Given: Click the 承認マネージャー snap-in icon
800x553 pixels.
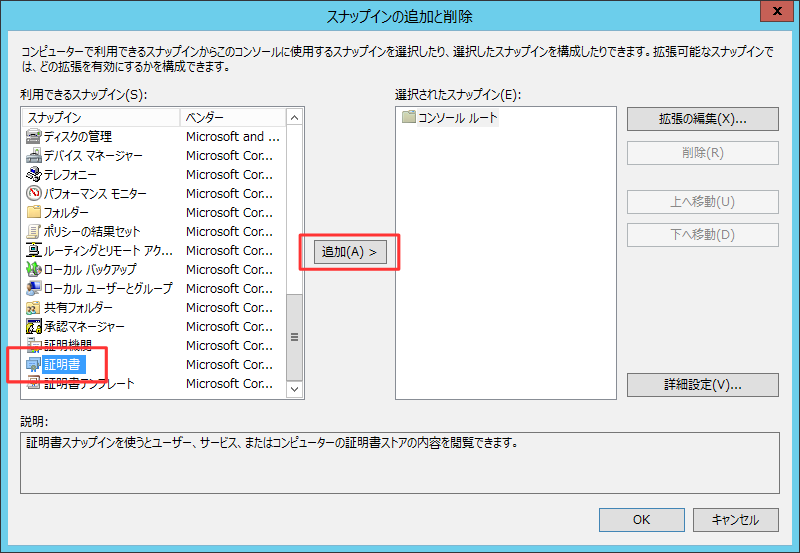Looking at the screenshot, I should tap(34, 326).
